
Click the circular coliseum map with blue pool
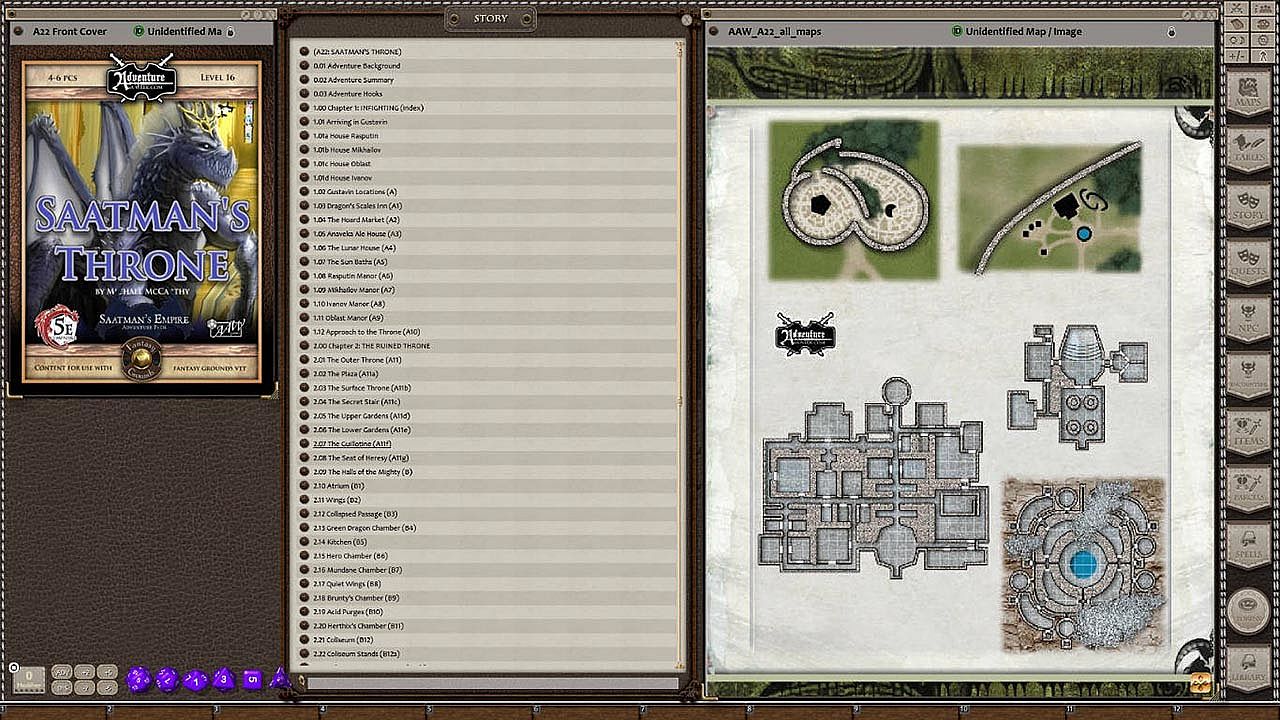[x=1083, y=564]
